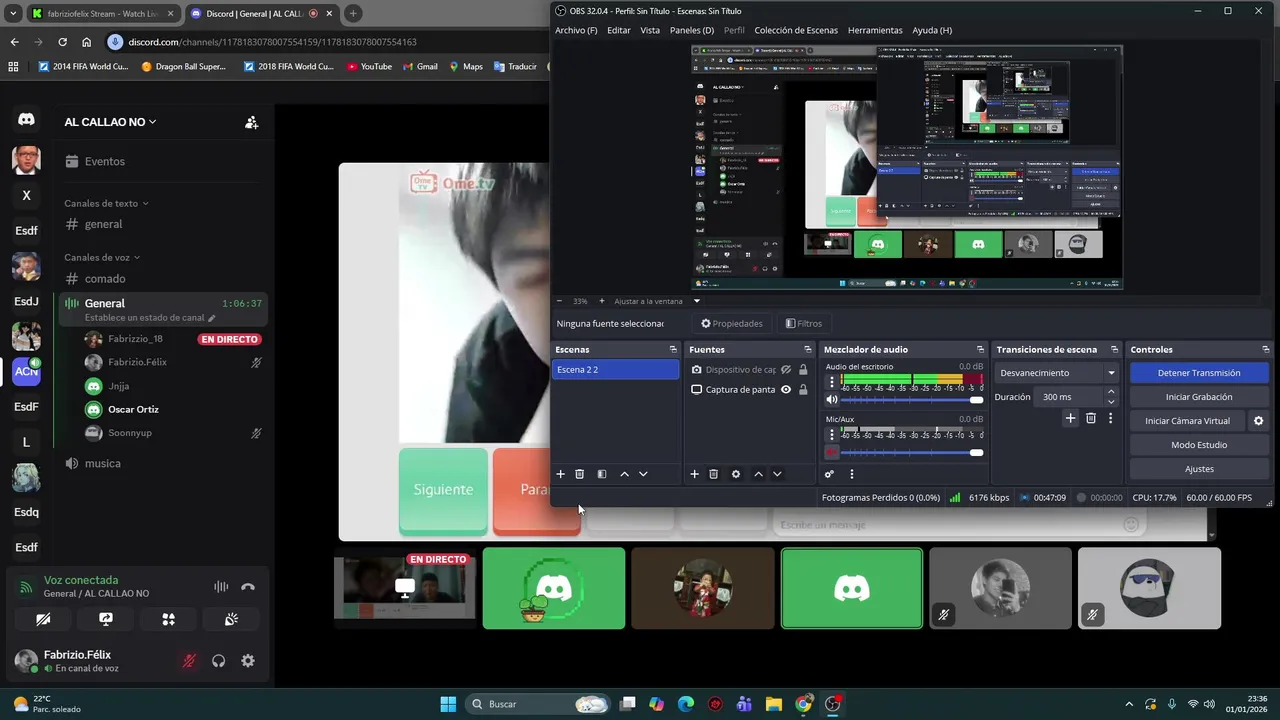Enable Modo Estudio
Viewport: 1280px width, 720px height.
pos(1199,445)
